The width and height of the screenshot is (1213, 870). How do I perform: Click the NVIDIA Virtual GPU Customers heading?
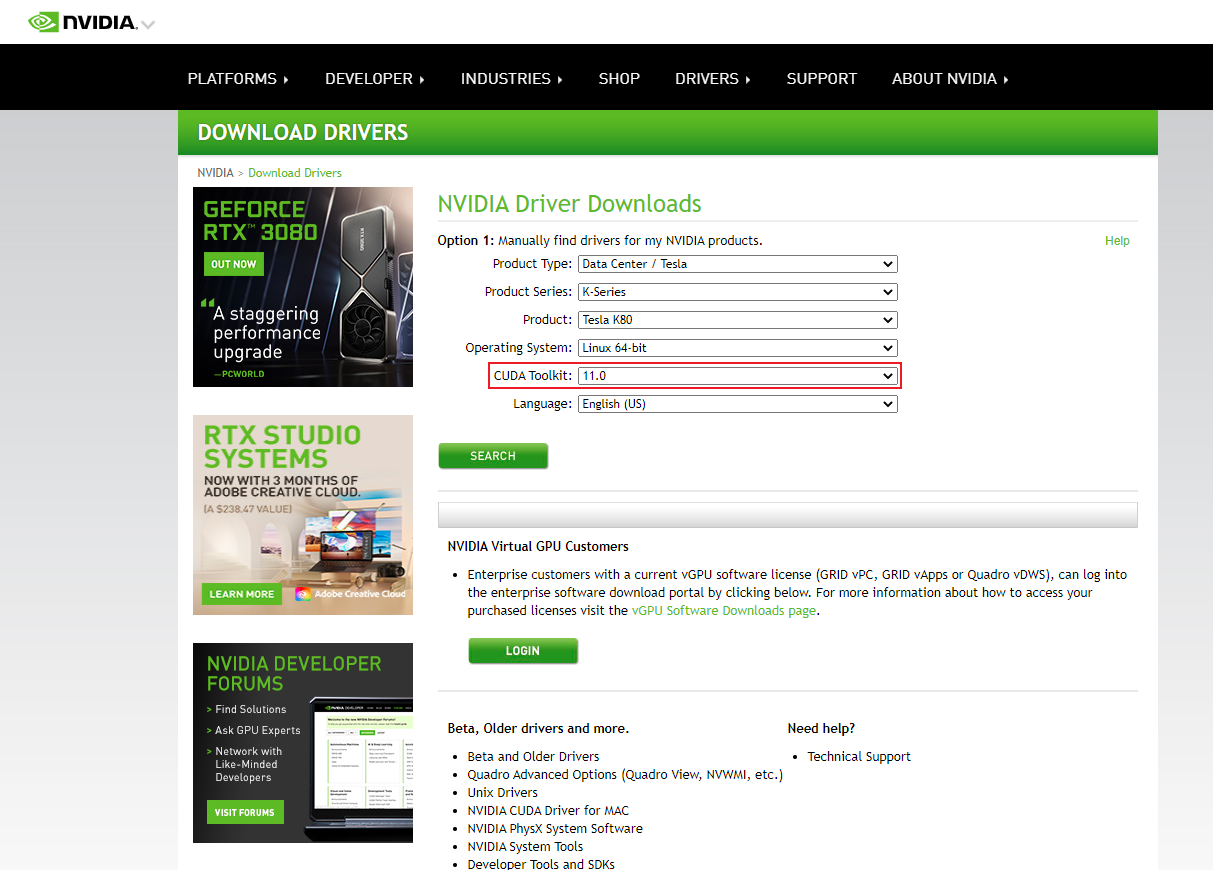click(x=538, y=547)
